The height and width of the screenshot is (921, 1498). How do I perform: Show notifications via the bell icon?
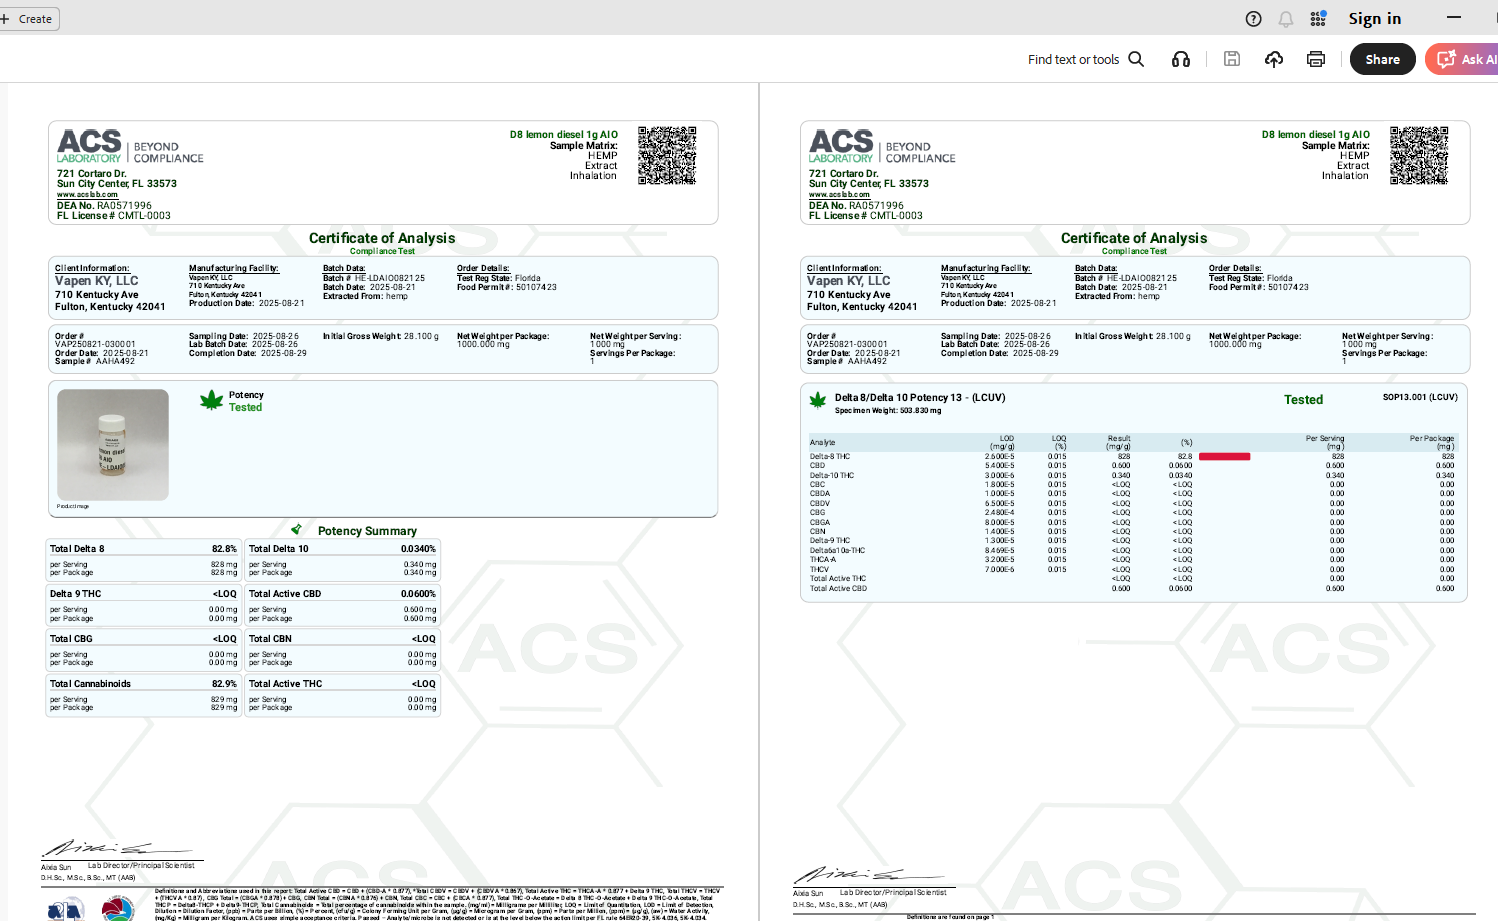pyautogui.click(x=1286, y=19)
